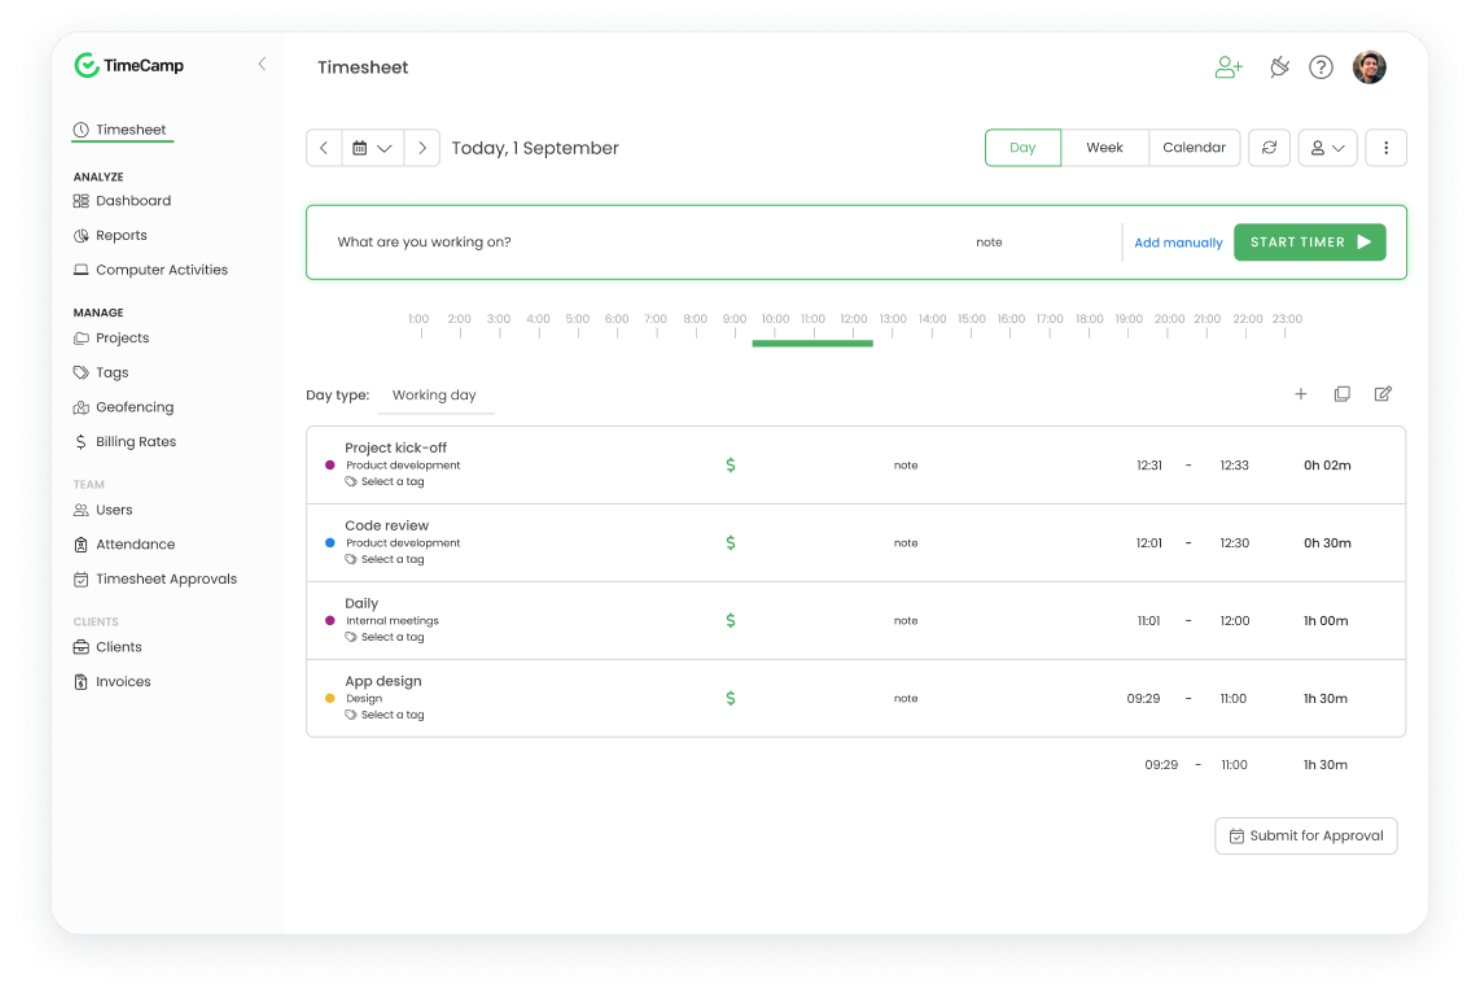Open the user filter dropdown

point(1327,147)
